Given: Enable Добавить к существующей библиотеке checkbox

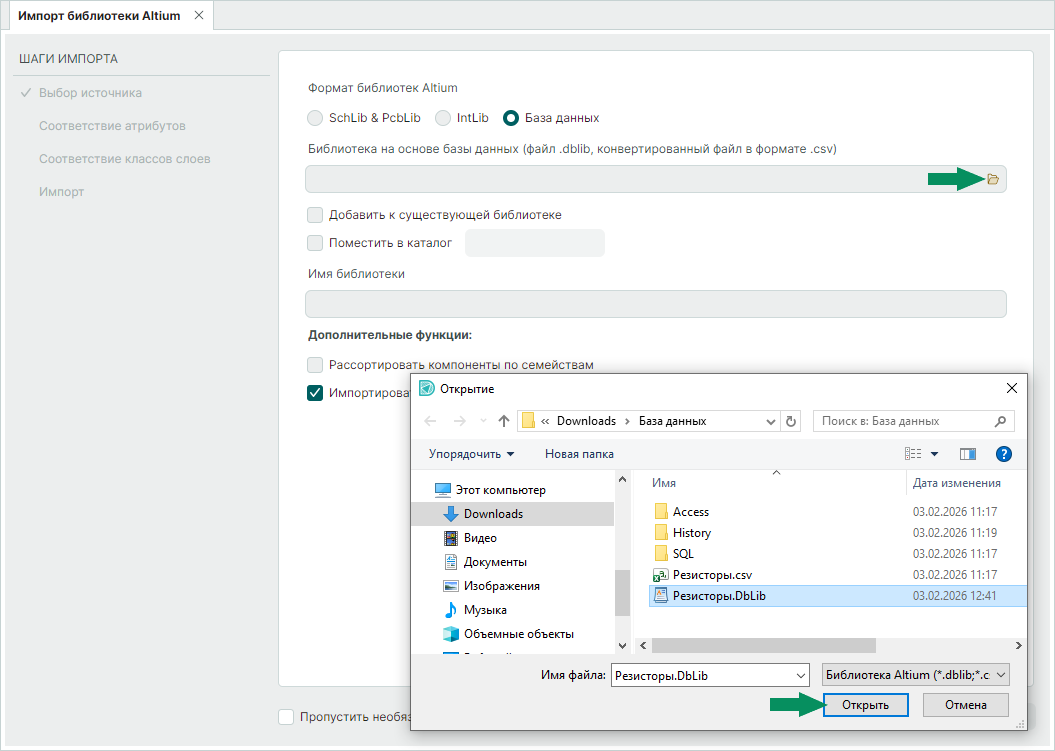Looking at the screenshot, I should pyautogui.click(x=315, y=215).
